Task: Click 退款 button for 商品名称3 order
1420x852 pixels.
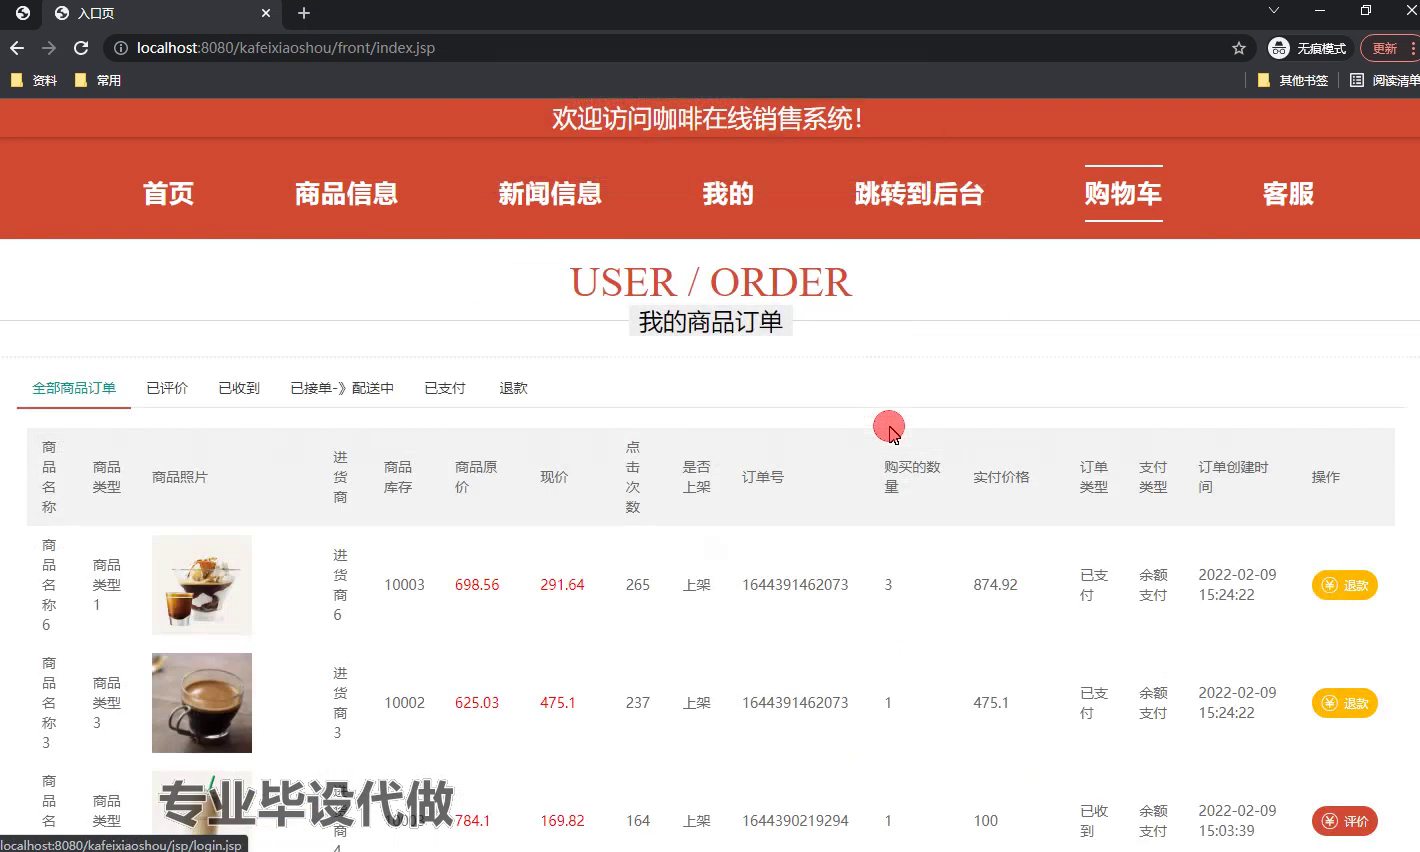Action: point(1344,703)
